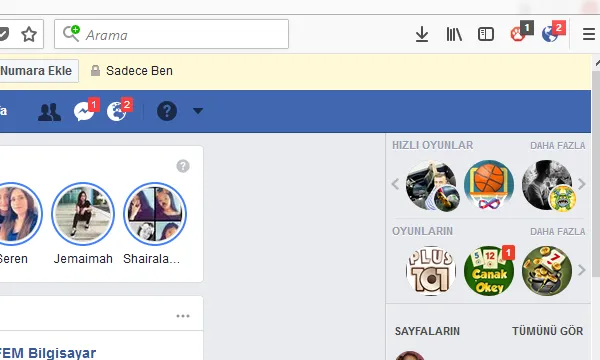Open search engine options via magnifier icon
Image resolution: width=600 pixels, height=360 pixels.
(71, 34)
